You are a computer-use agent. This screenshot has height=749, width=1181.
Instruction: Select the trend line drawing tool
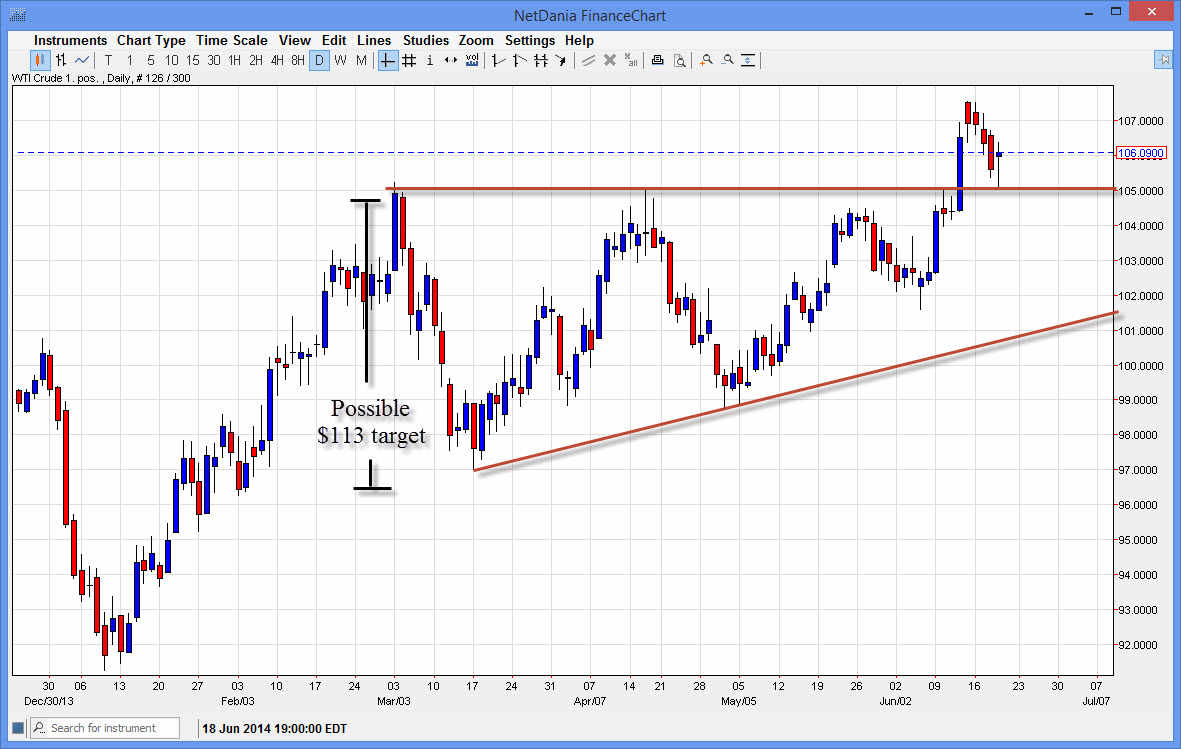587,60
